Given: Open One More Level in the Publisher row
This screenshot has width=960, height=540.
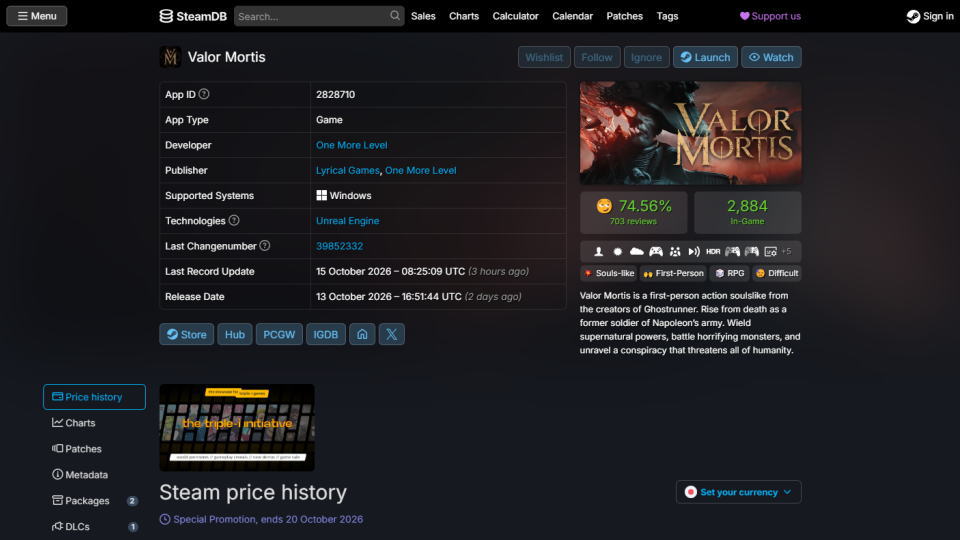Looking at the screenshot, I should click(421, 170).
